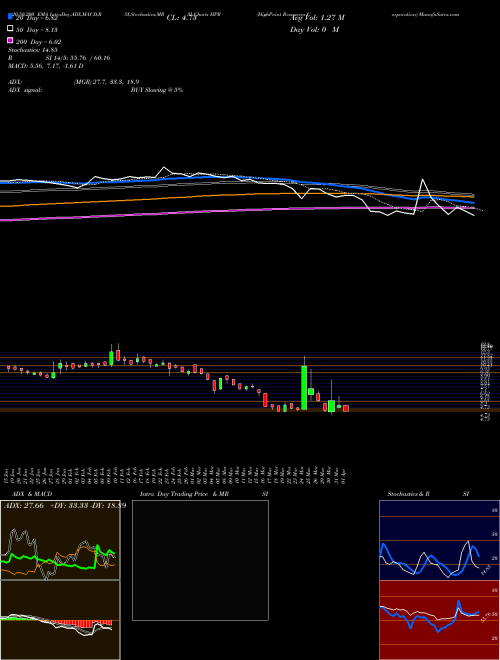Click the empty intraday trading price panel
Viewport: 500px width, 660px height.
pyautogui.click(x=200, y=560)
